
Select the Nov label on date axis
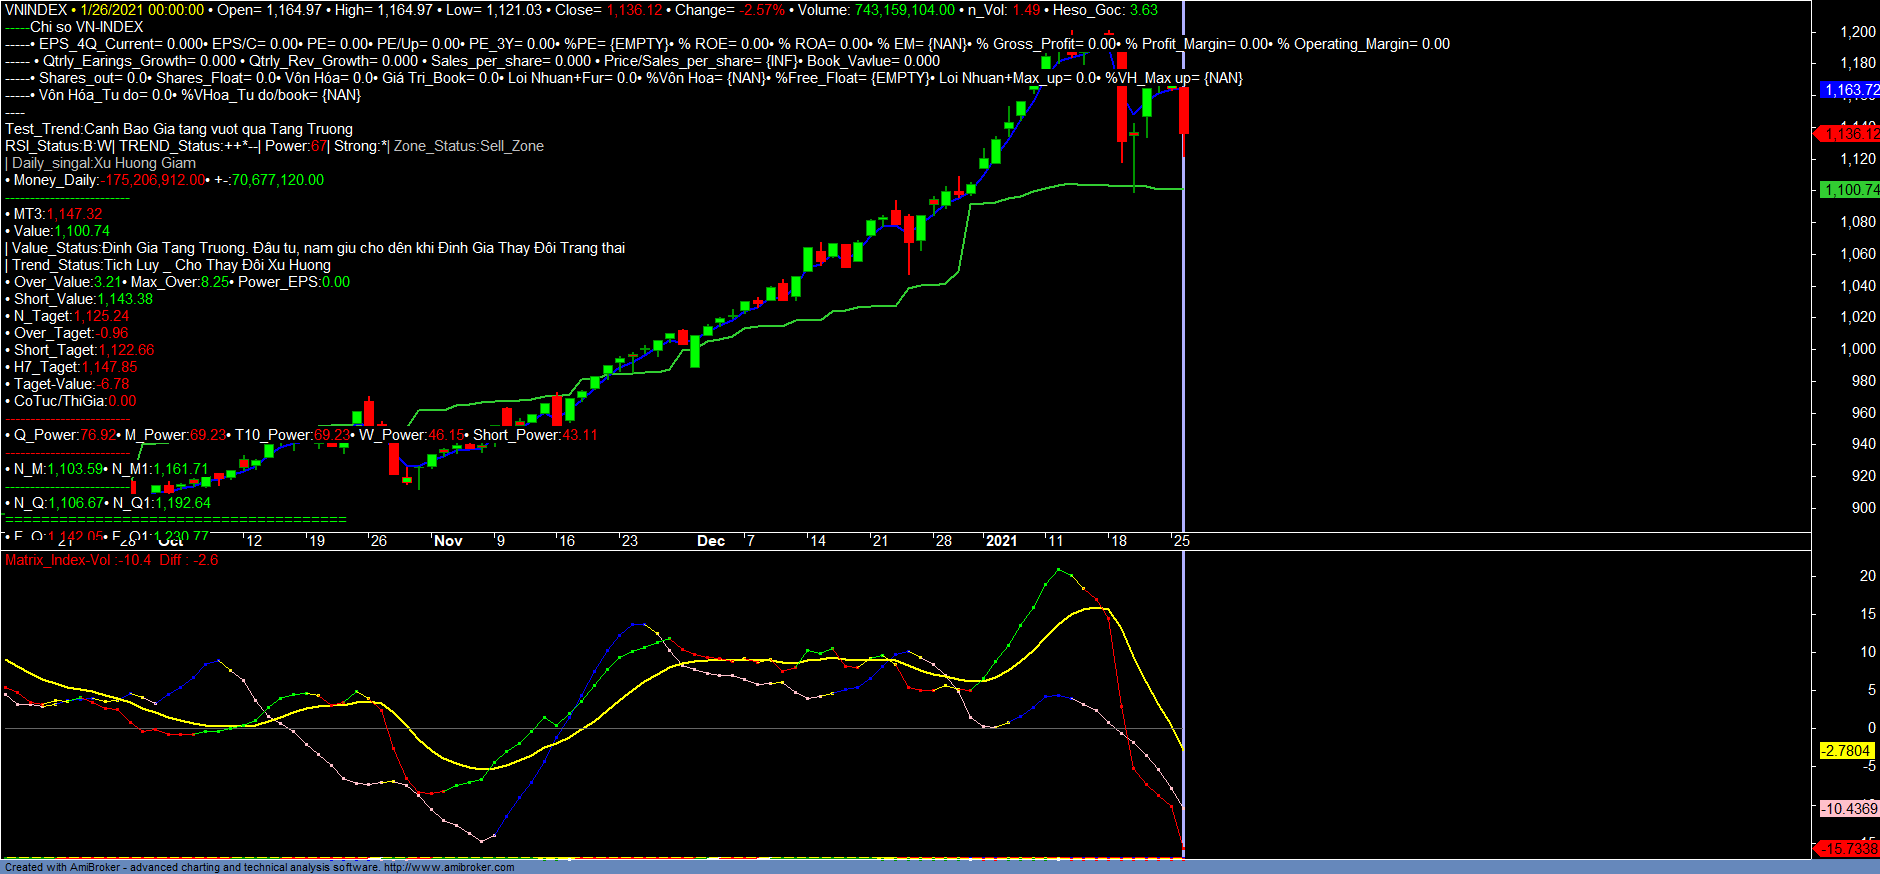click(448, 541)
